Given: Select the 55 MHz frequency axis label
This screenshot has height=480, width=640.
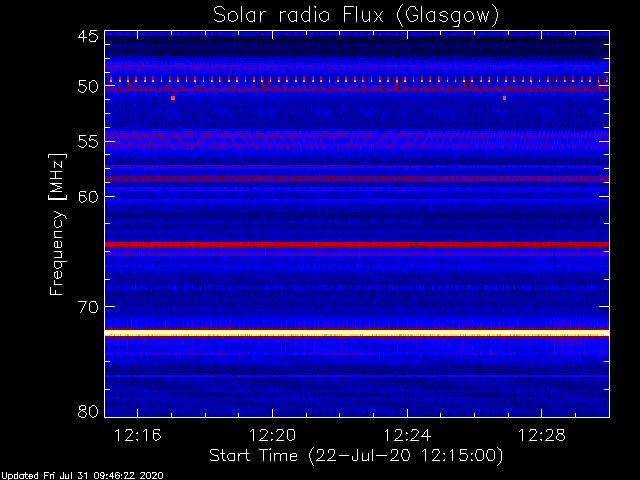Looking at the screenshot, I should (88, 142).
